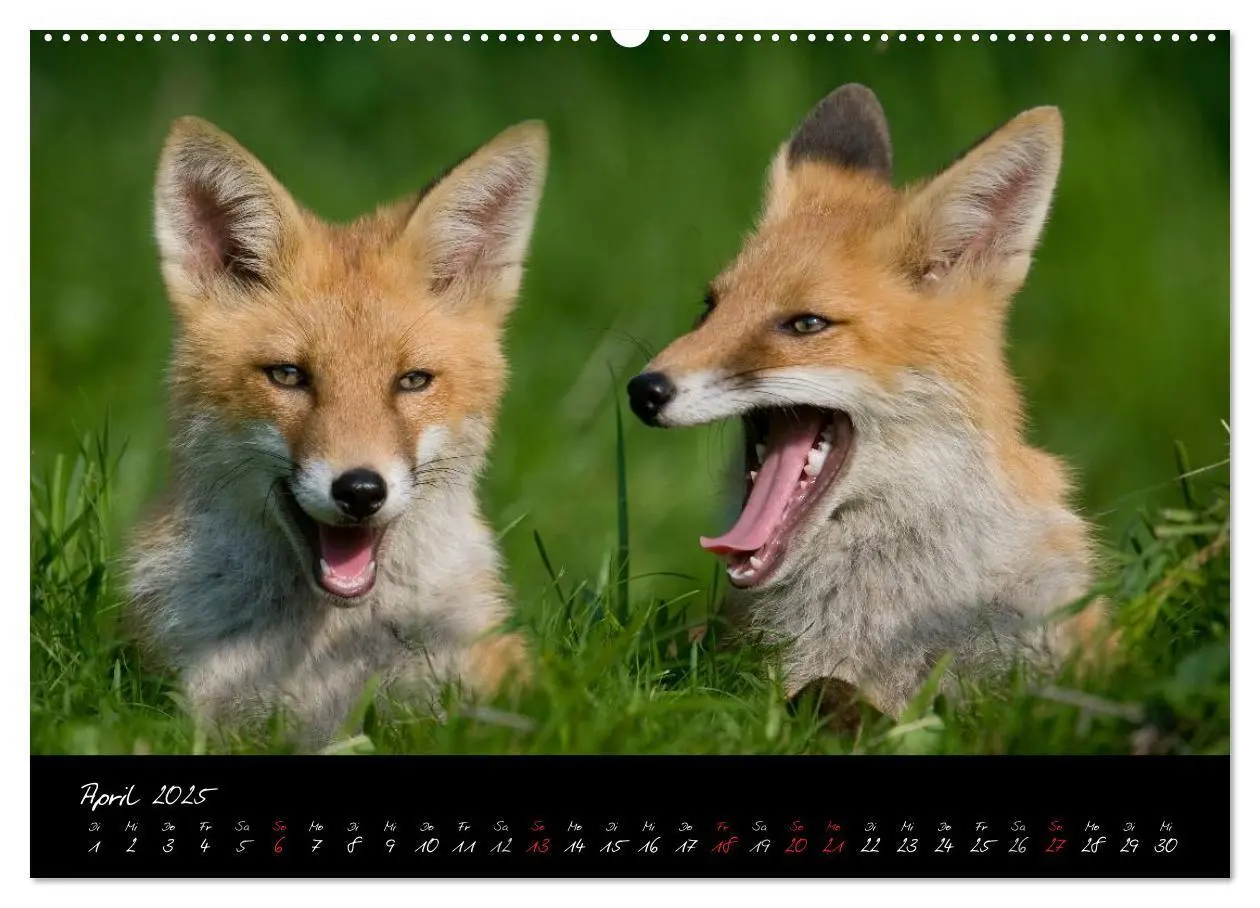The width and height of the screenshot is (1260, 908).
Task: Pick date 23 on the calendar
Action: coord(907,846)
